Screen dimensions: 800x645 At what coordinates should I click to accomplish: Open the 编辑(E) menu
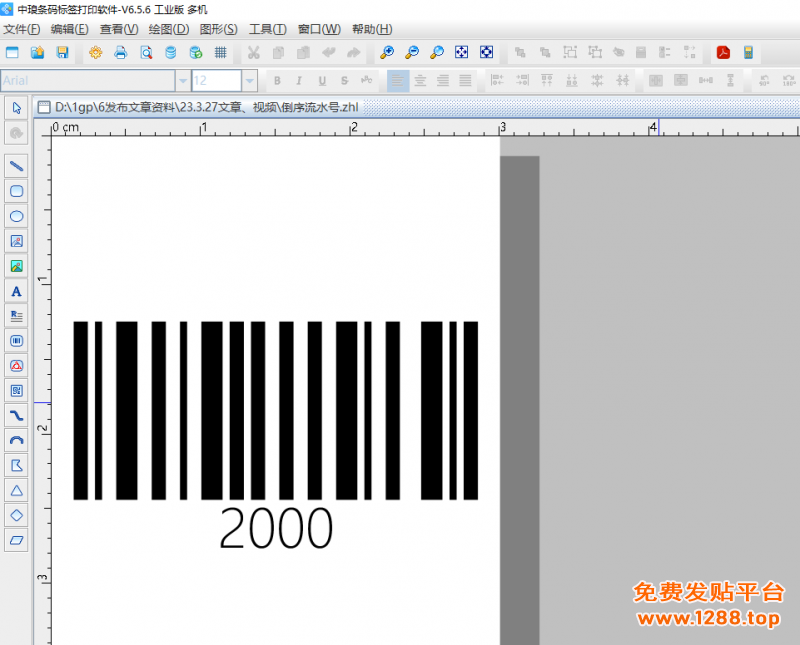[70, 29]
